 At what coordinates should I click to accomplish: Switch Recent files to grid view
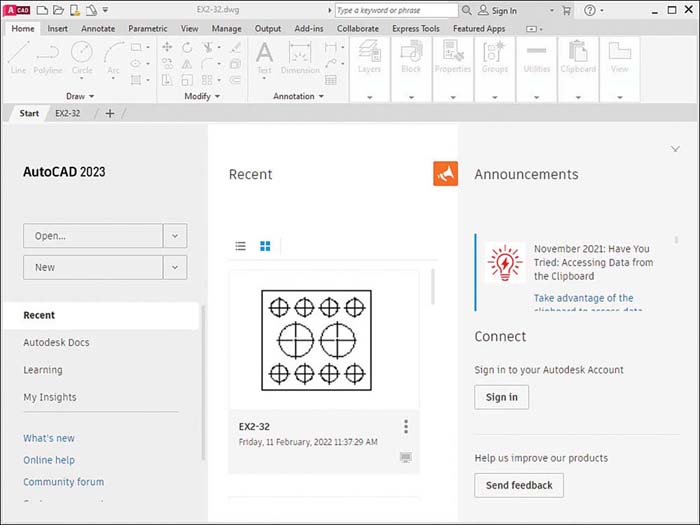coord(265,246)
